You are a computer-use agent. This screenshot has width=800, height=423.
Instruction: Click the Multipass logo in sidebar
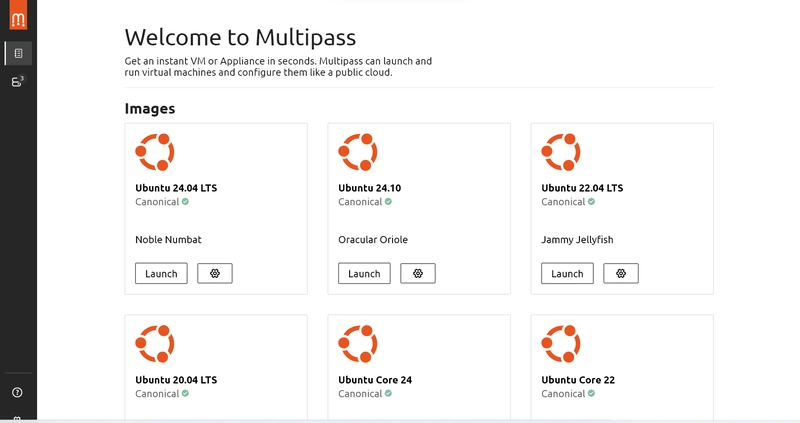18,15
